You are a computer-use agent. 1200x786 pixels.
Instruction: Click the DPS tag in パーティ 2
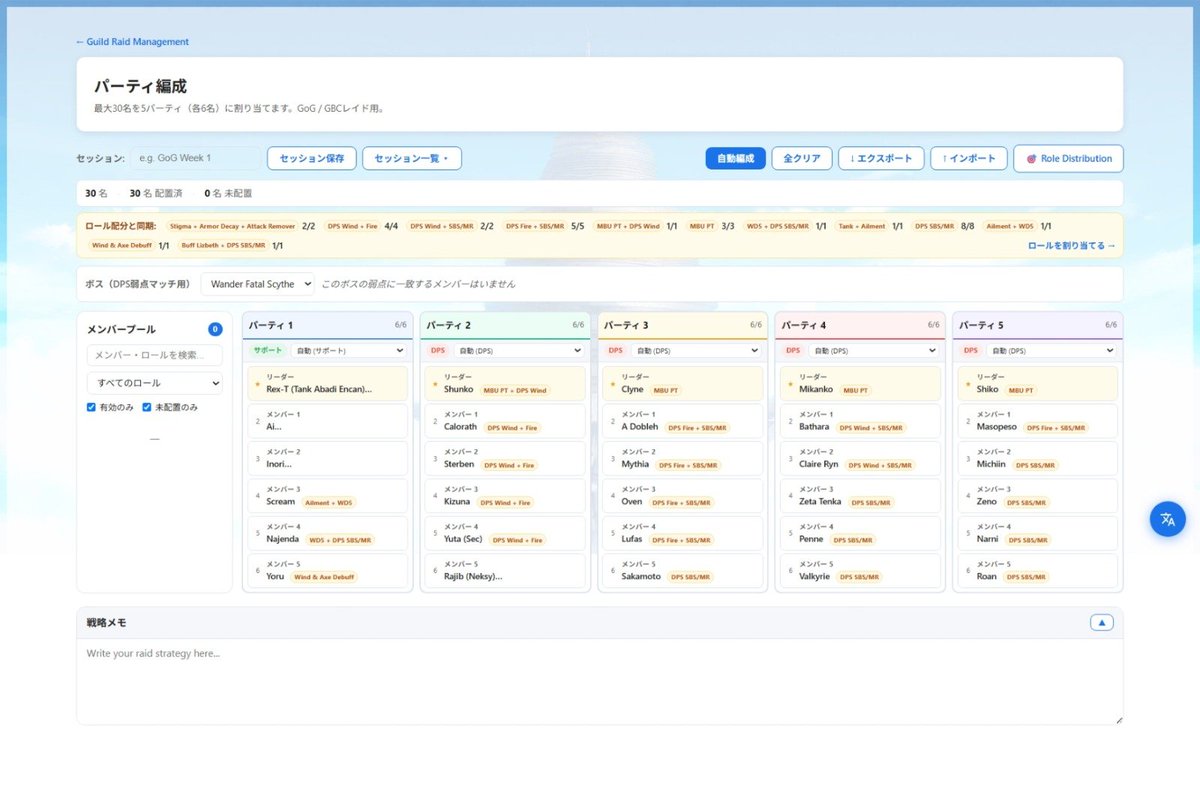click(438, 351)
